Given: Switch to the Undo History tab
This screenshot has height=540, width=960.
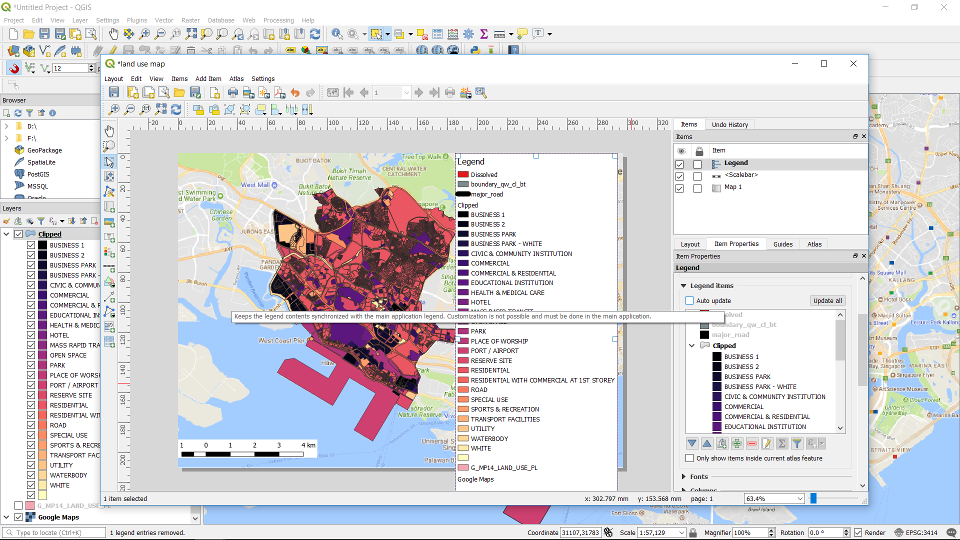Looking at the screenshot, I should 729,125.
